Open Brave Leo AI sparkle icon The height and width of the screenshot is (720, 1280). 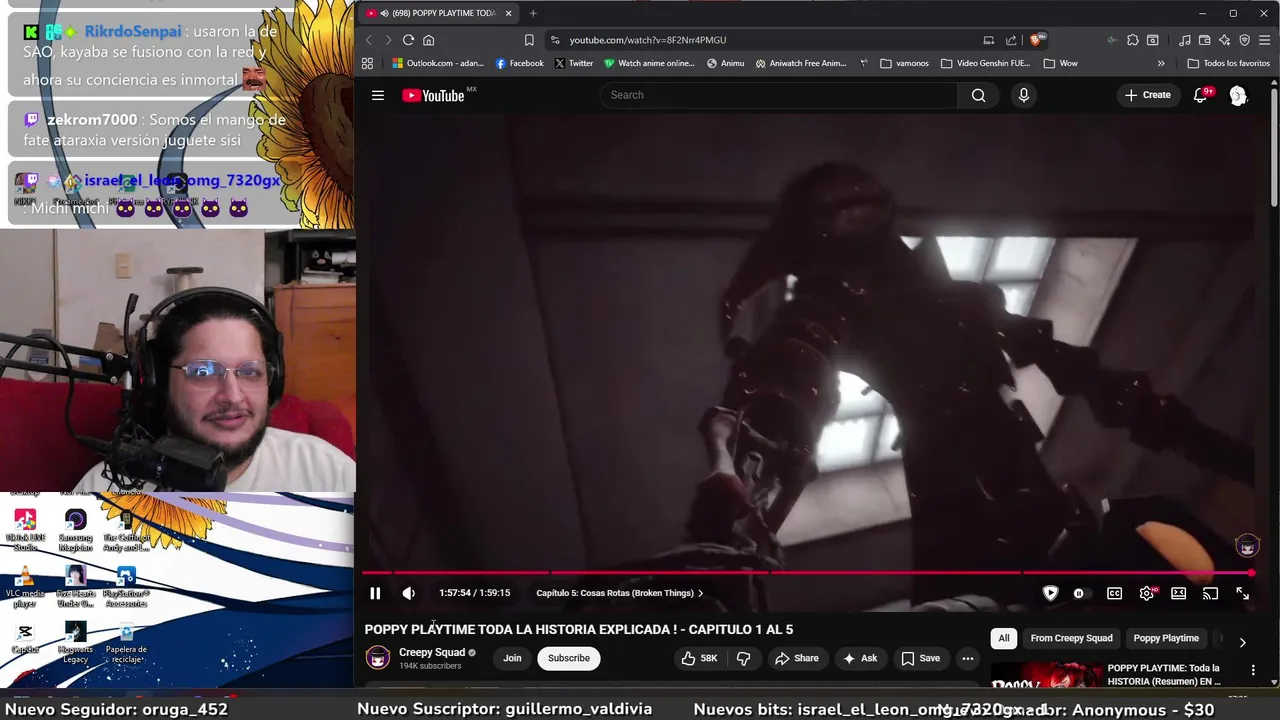point(1224,40)
